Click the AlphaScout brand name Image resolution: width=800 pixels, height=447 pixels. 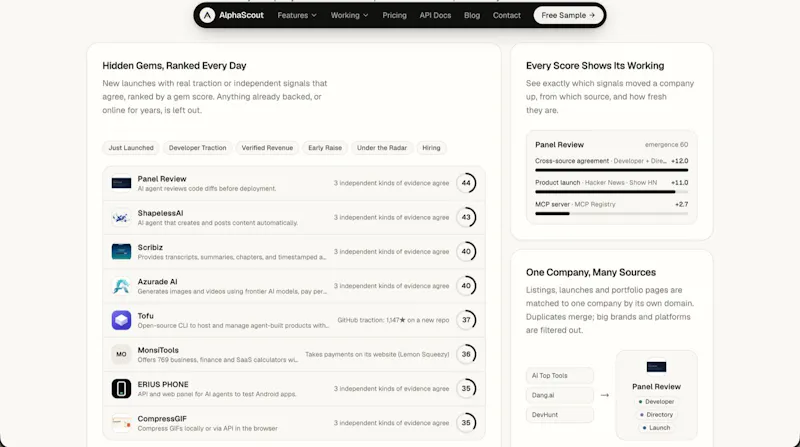pos(241,15)
